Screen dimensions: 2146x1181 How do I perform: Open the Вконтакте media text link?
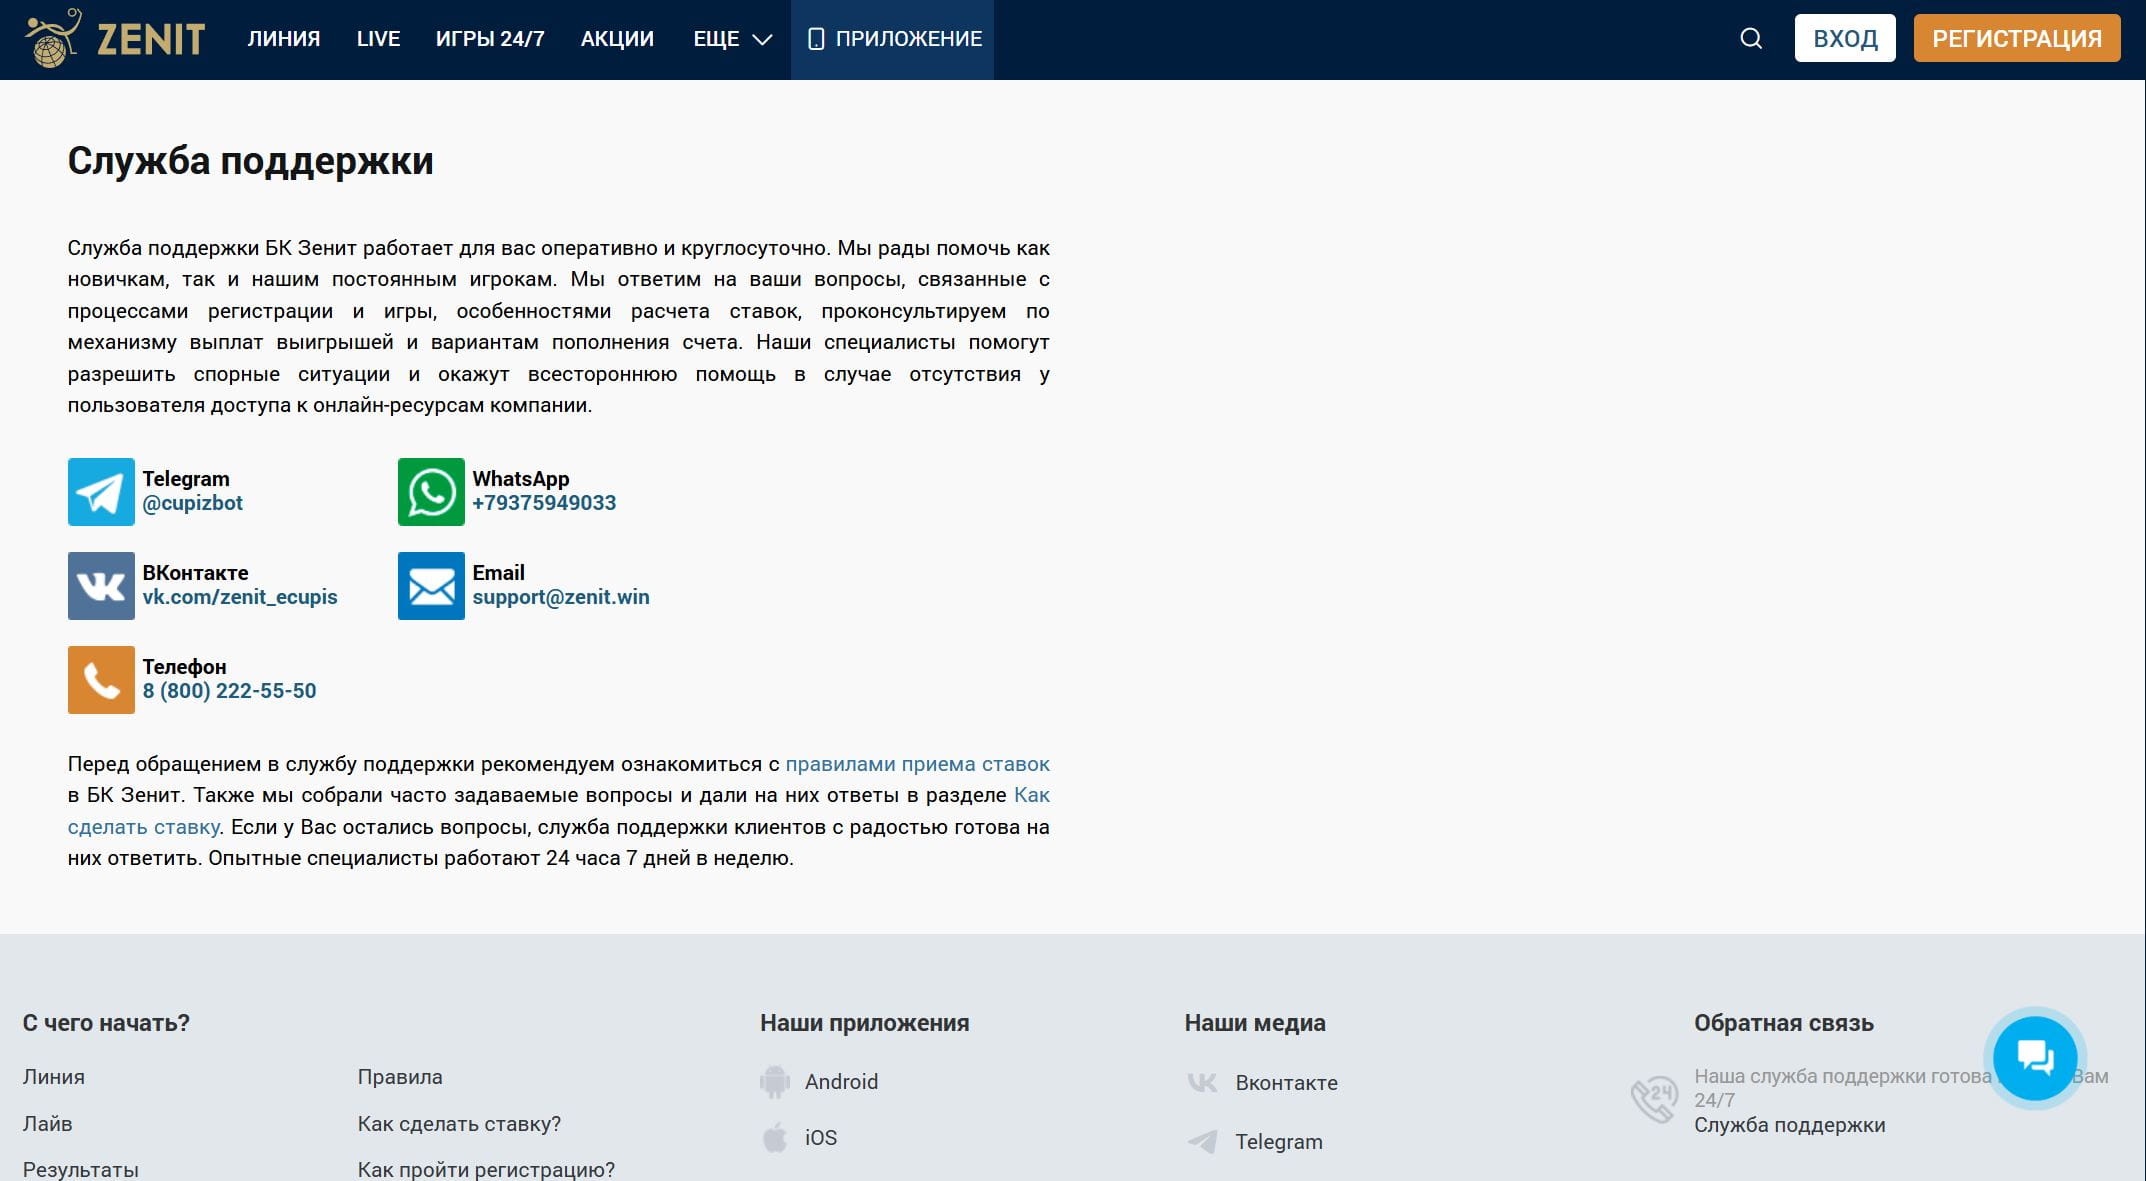coord(1287,1083)
